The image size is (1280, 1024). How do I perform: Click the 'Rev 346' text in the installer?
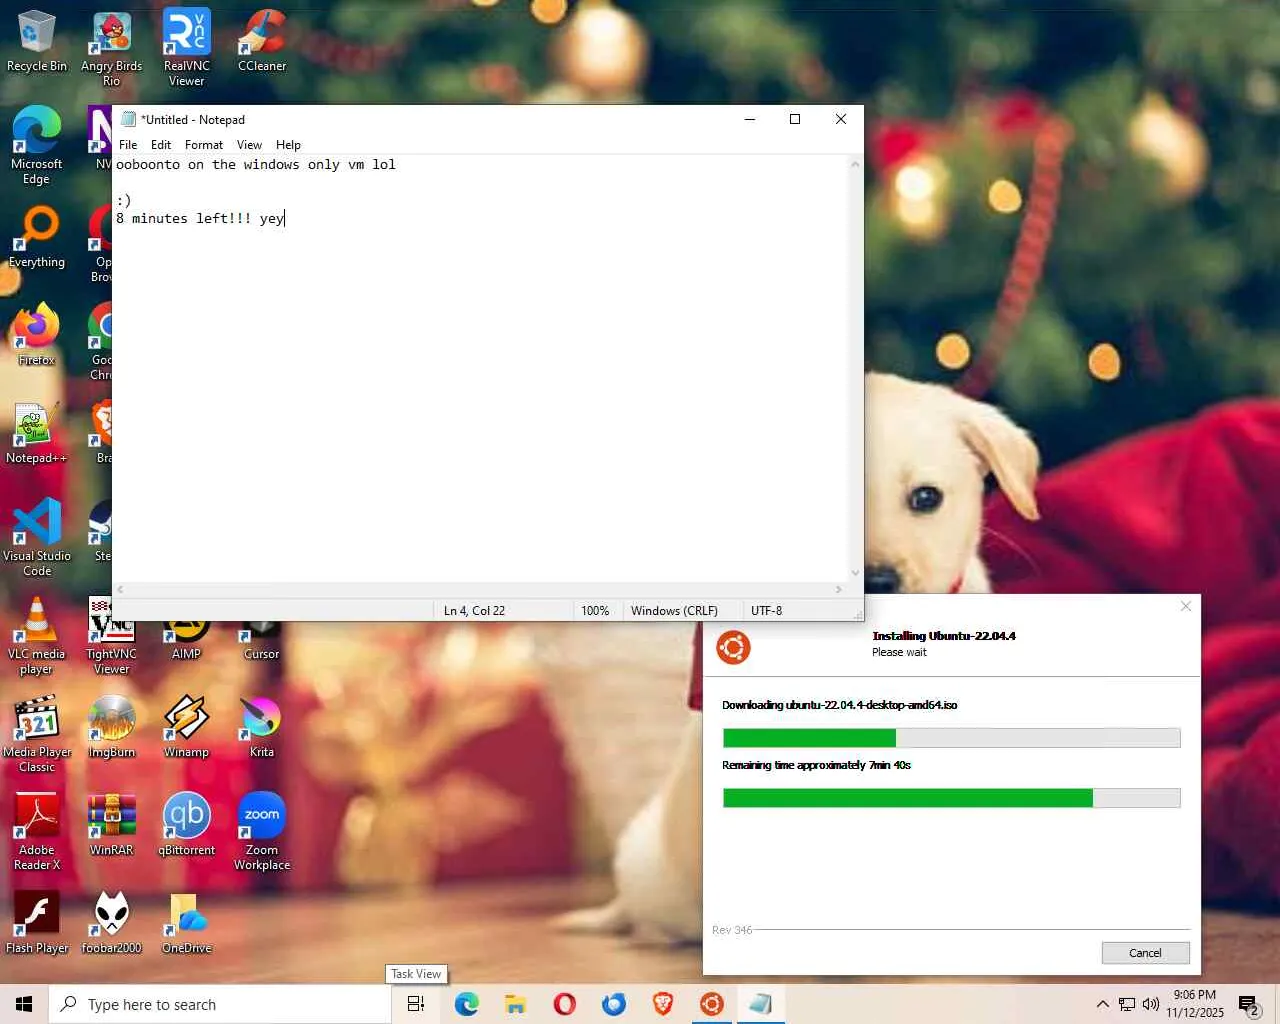[x=732, y=930]
